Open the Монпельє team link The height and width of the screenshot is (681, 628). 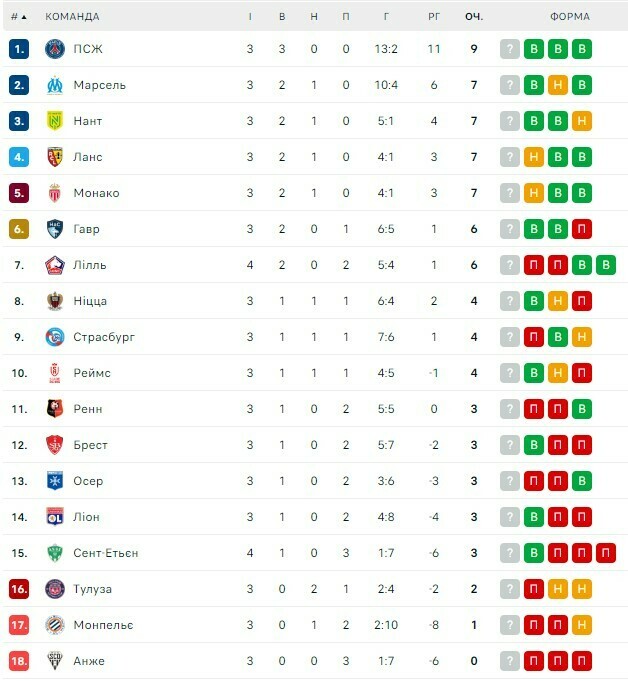(x=103, y=625)
